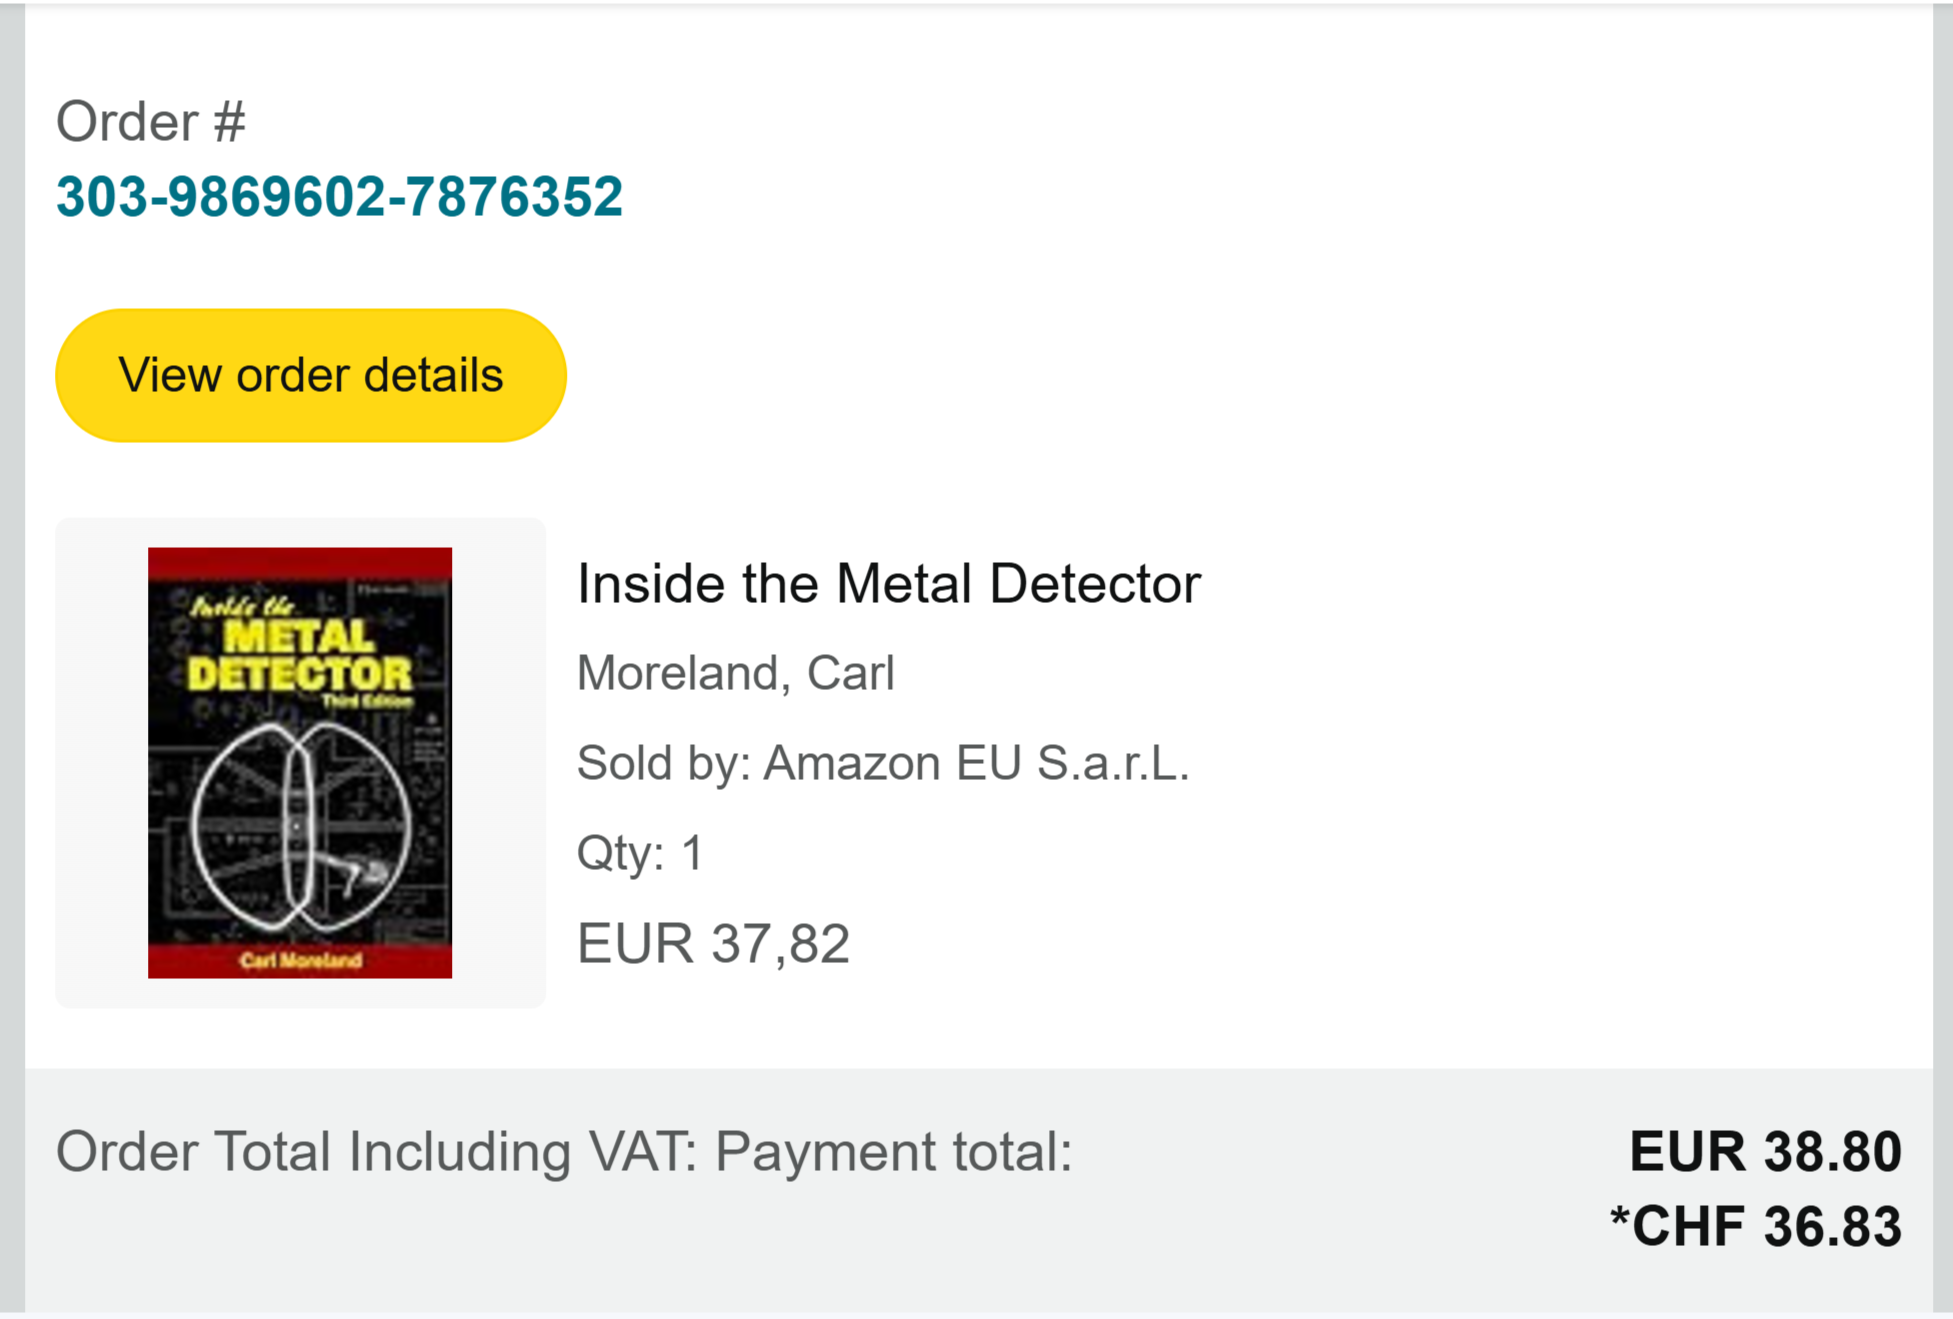Select the Inside the Metal Detector title
Viewport: 1953px width, 1319px height.
click(x=888, y=584)
